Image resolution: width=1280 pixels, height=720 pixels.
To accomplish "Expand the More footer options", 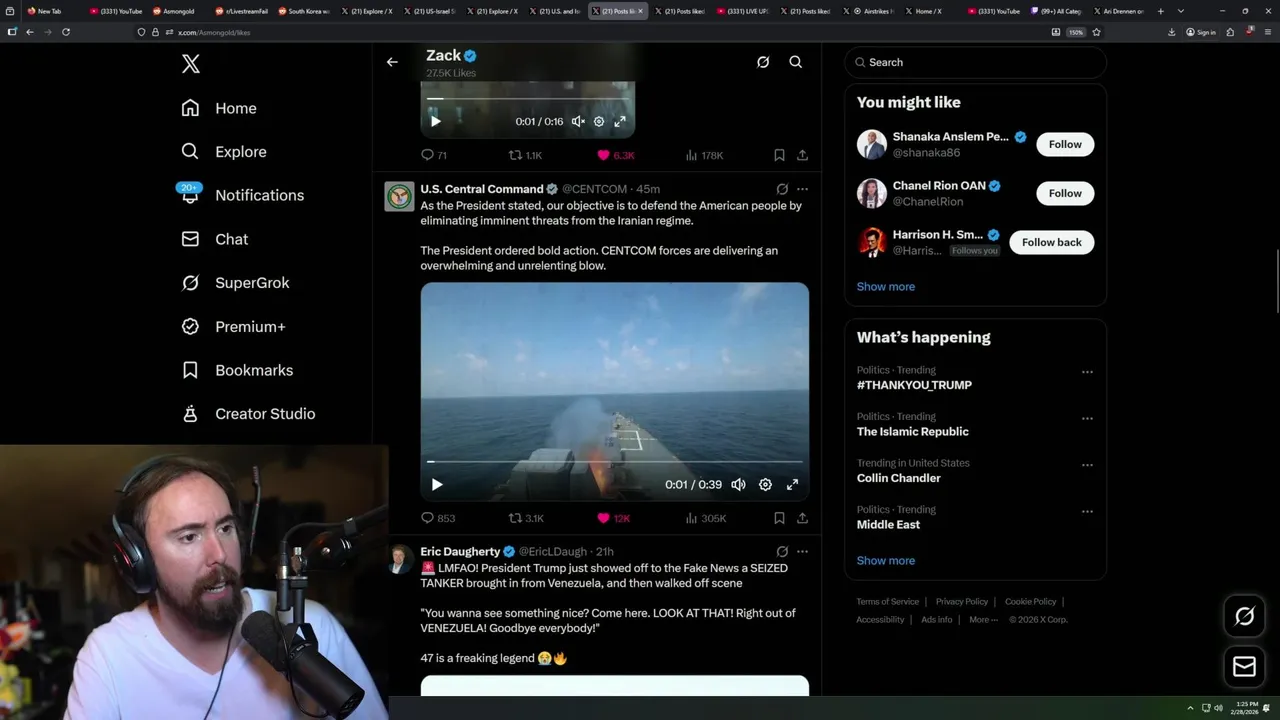I will coord(983,619).
